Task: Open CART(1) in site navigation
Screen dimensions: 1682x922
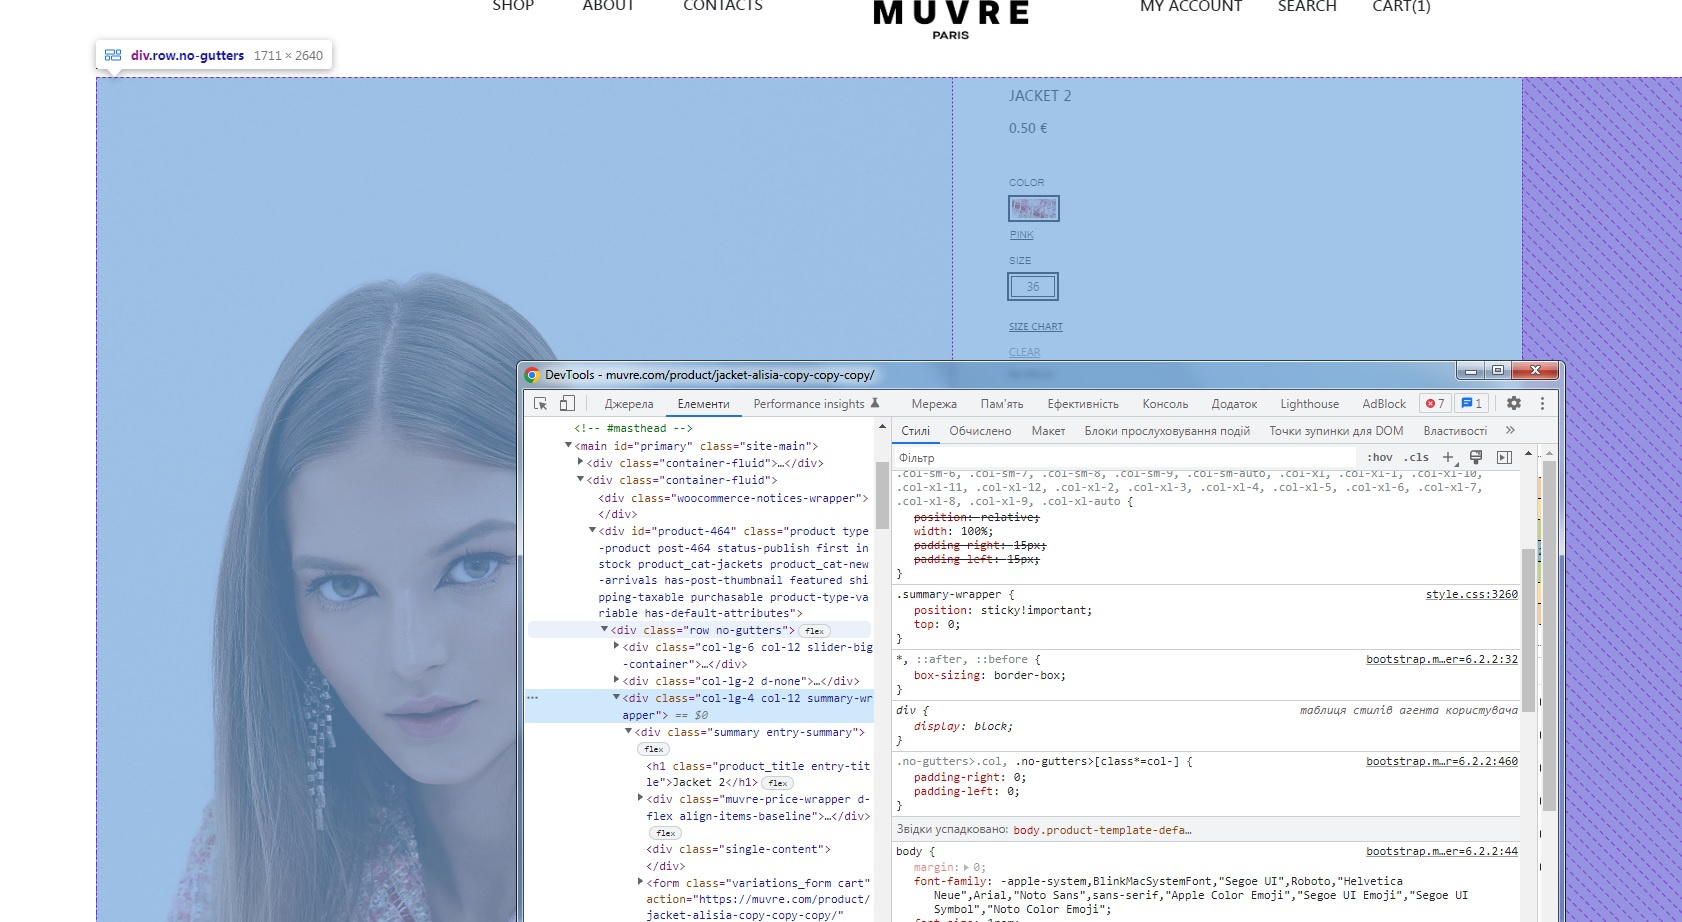Action: (x=1401, y=7)
